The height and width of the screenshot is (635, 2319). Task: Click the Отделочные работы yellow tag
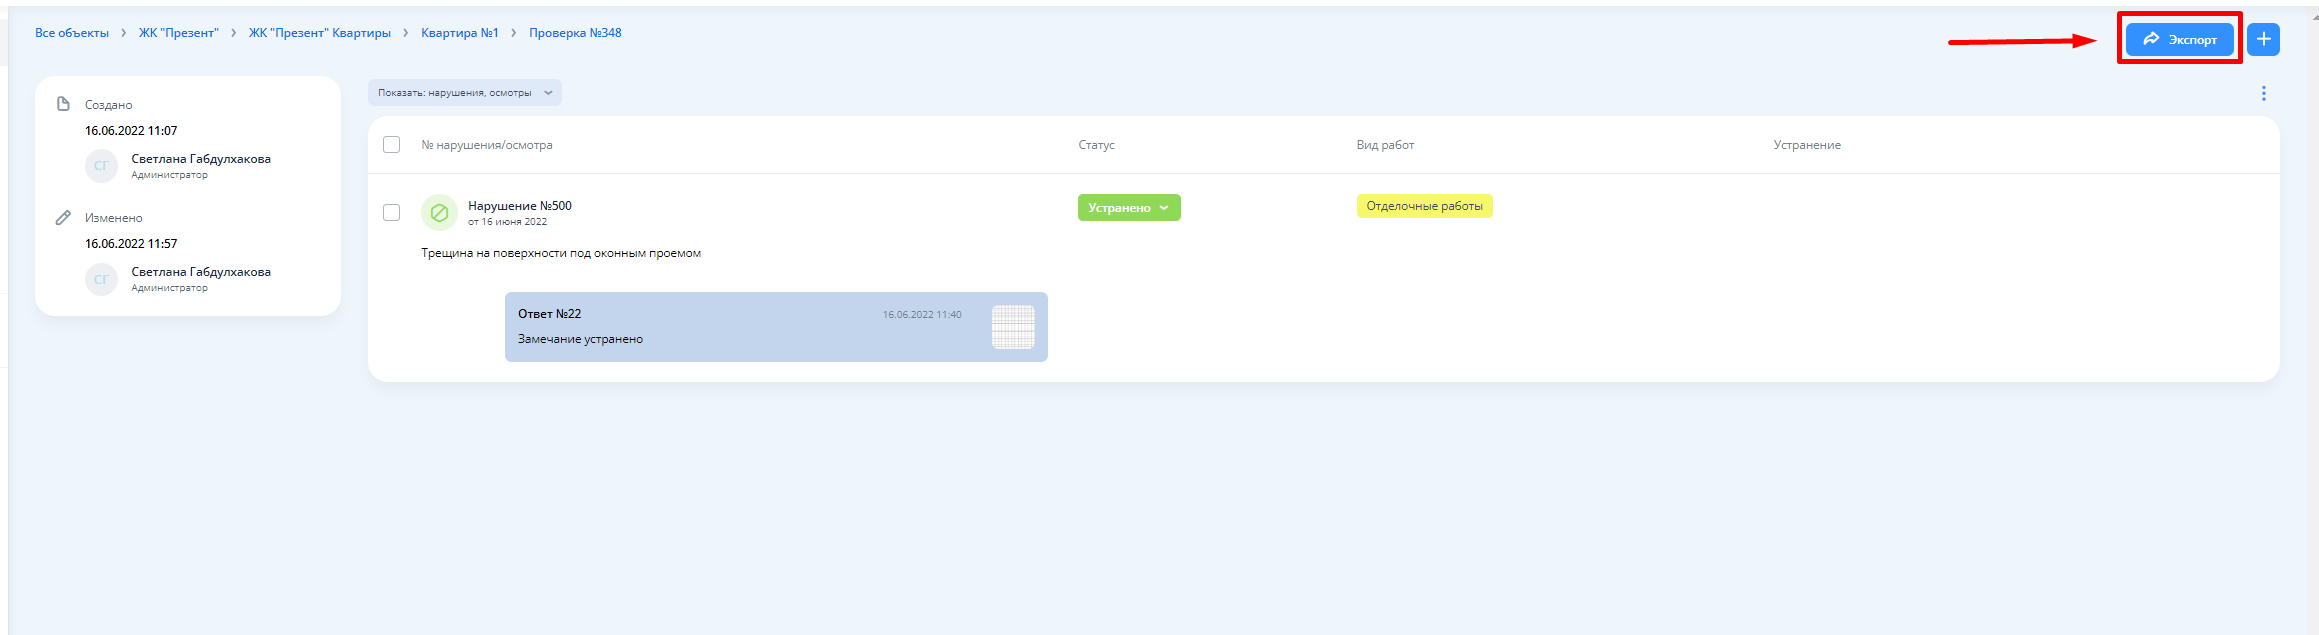[1424, 206]
